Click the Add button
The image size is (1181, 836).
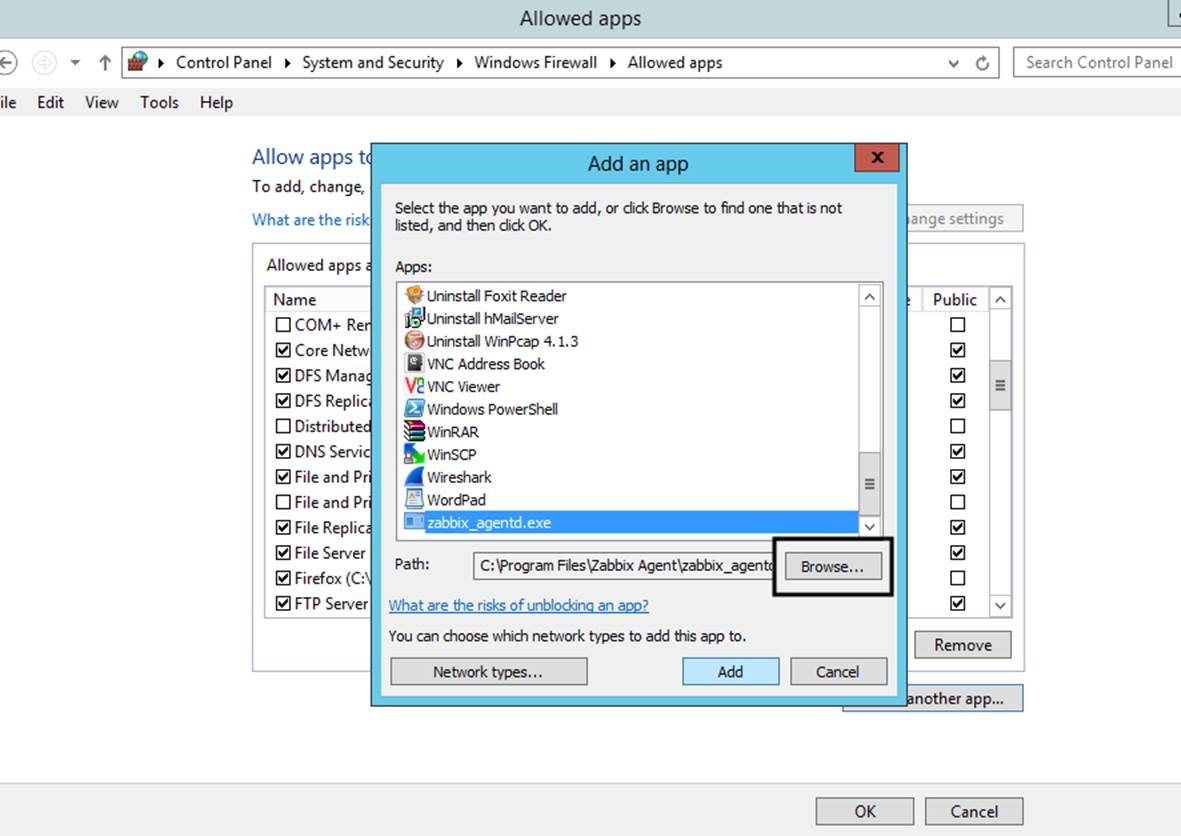[730, 671]
